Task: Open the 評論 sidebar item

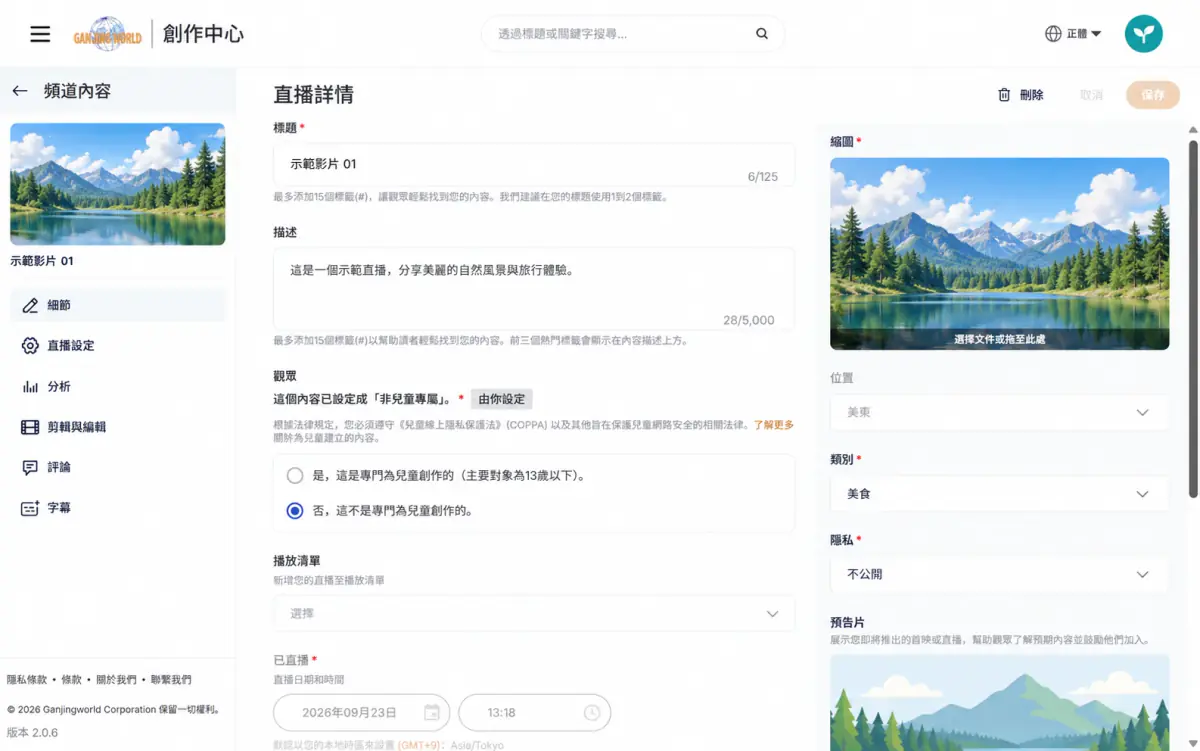Action: (x=118, y=467)
